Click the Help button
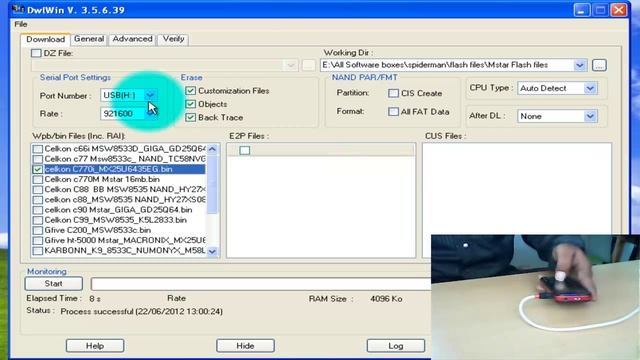The width and height of the screenshot is (640, 360). coord(95,346)
